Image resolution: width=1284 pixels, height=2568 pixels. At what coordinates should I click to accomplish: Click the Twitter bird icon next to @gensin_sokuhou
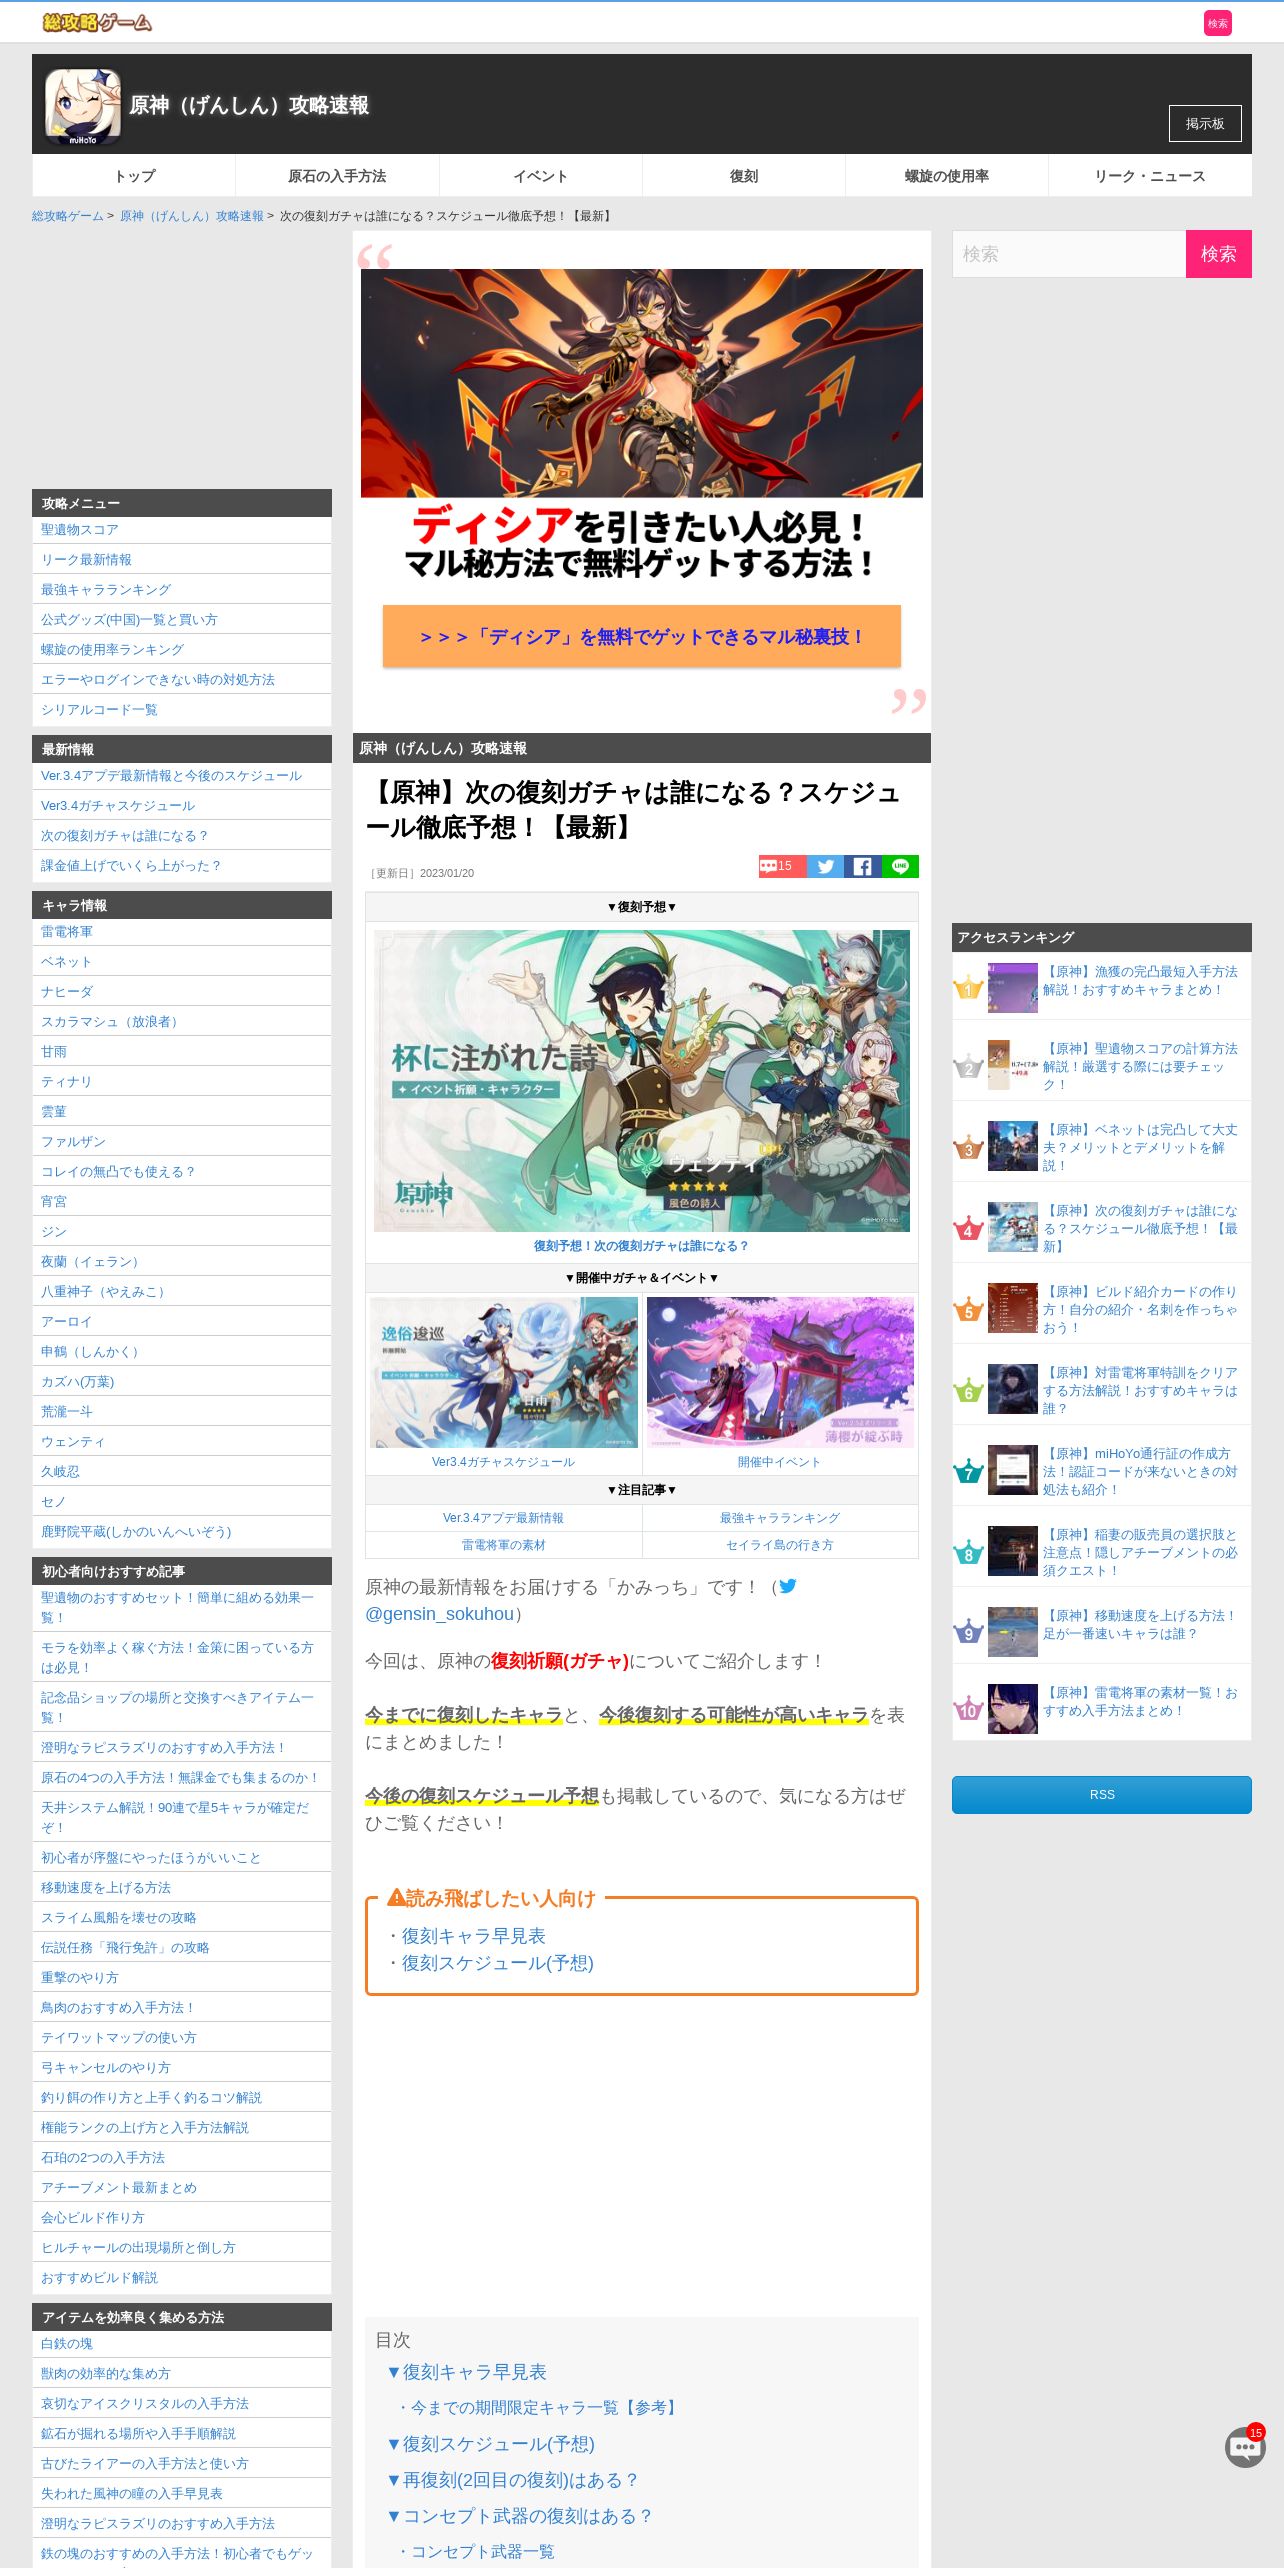point(788,1586)
